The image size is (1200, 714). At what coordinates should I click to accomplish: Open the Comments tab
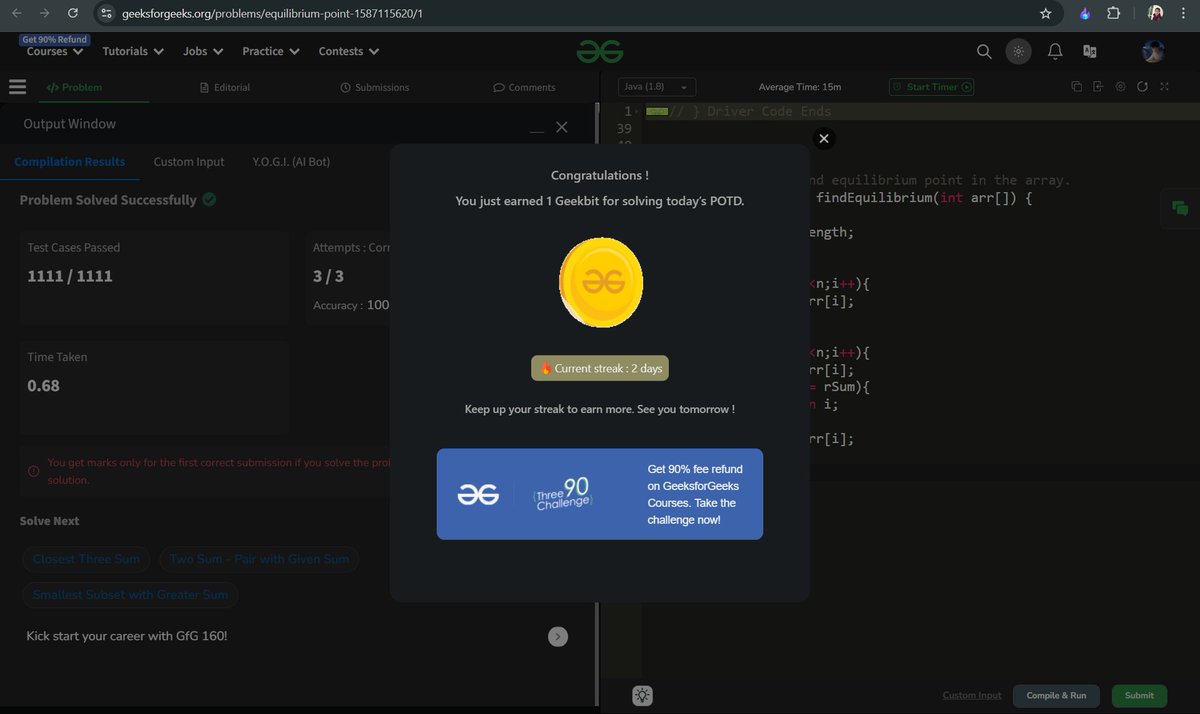pyautogui.click(x=524, y=87)
